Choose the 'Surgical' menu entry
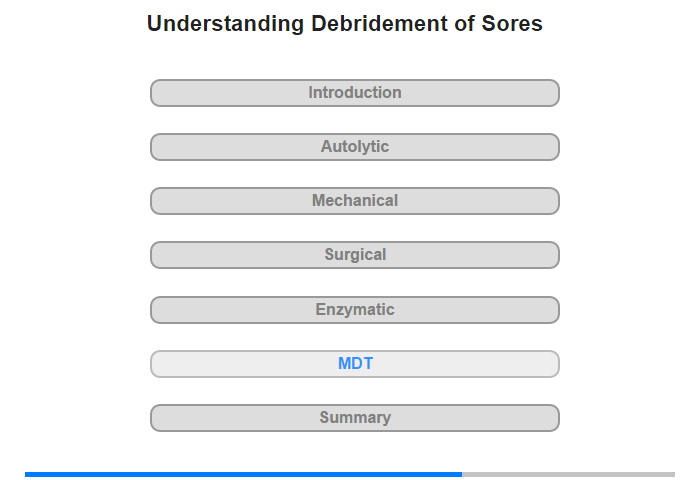700x480 pixels. 355,255
